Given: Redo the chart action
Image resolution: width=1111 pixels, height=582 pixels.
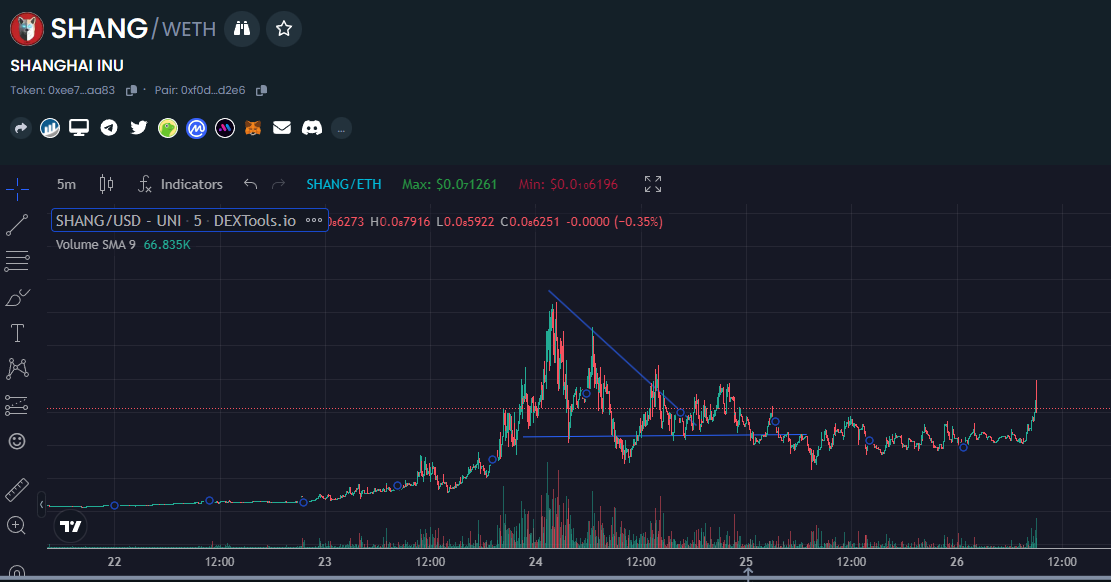Looking at the screenshot, I should pos(278,184).
